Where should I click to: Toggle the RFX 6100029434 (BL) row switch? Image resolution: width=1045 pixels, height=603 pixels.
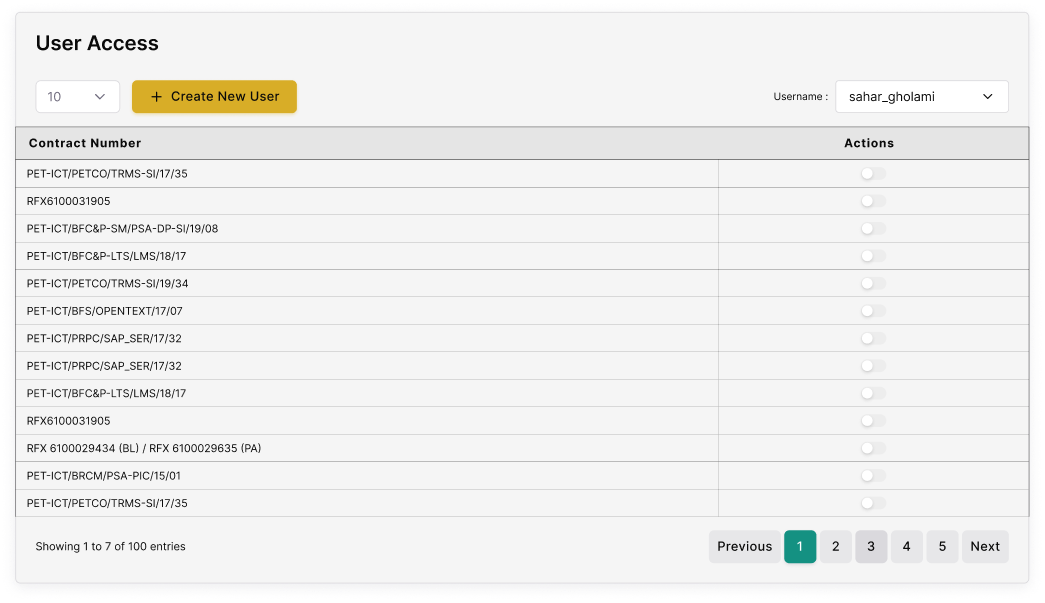[873, 448]
